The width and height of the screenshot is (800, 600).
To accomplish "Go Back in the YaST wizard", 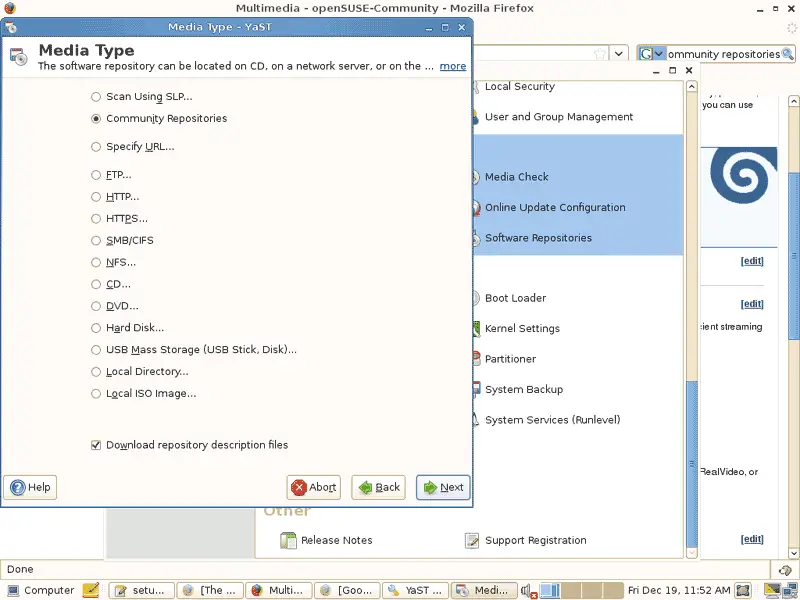I will pyautogui.click(x=379, y=487).
